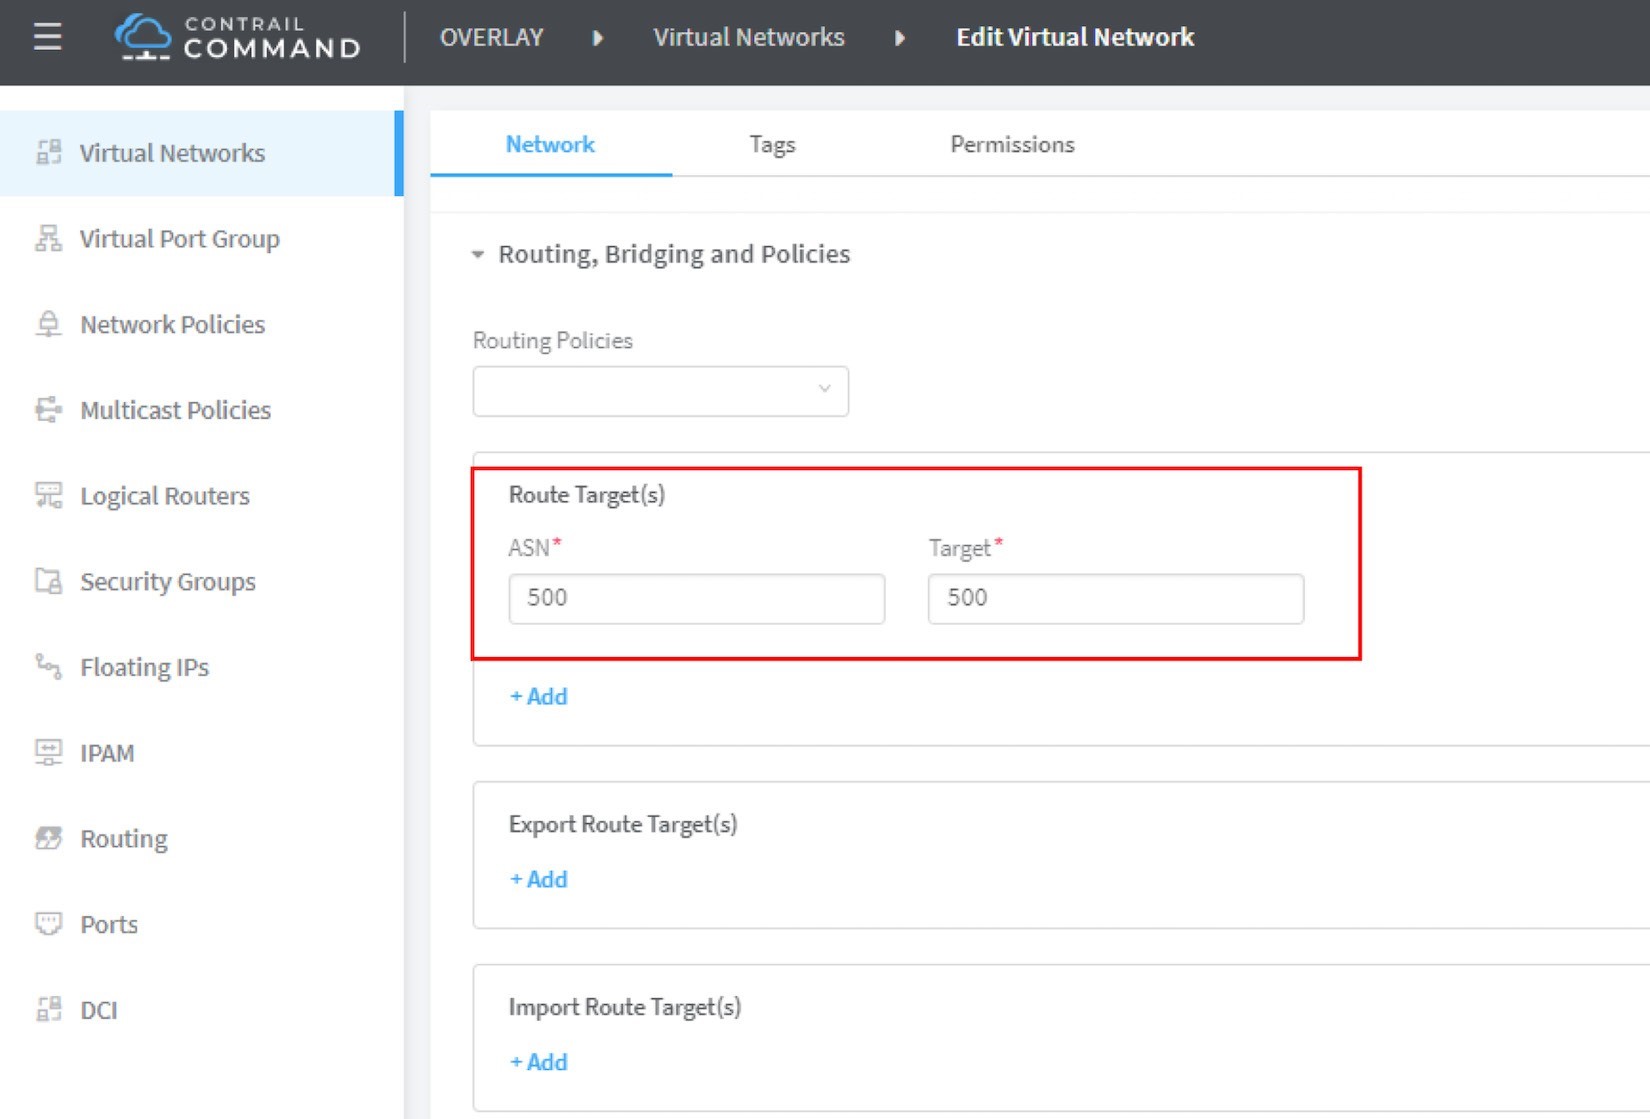Click the Import Route Target(s) heading
This screenshot has width=1650, height=1119.
[x=625, y=1007]
